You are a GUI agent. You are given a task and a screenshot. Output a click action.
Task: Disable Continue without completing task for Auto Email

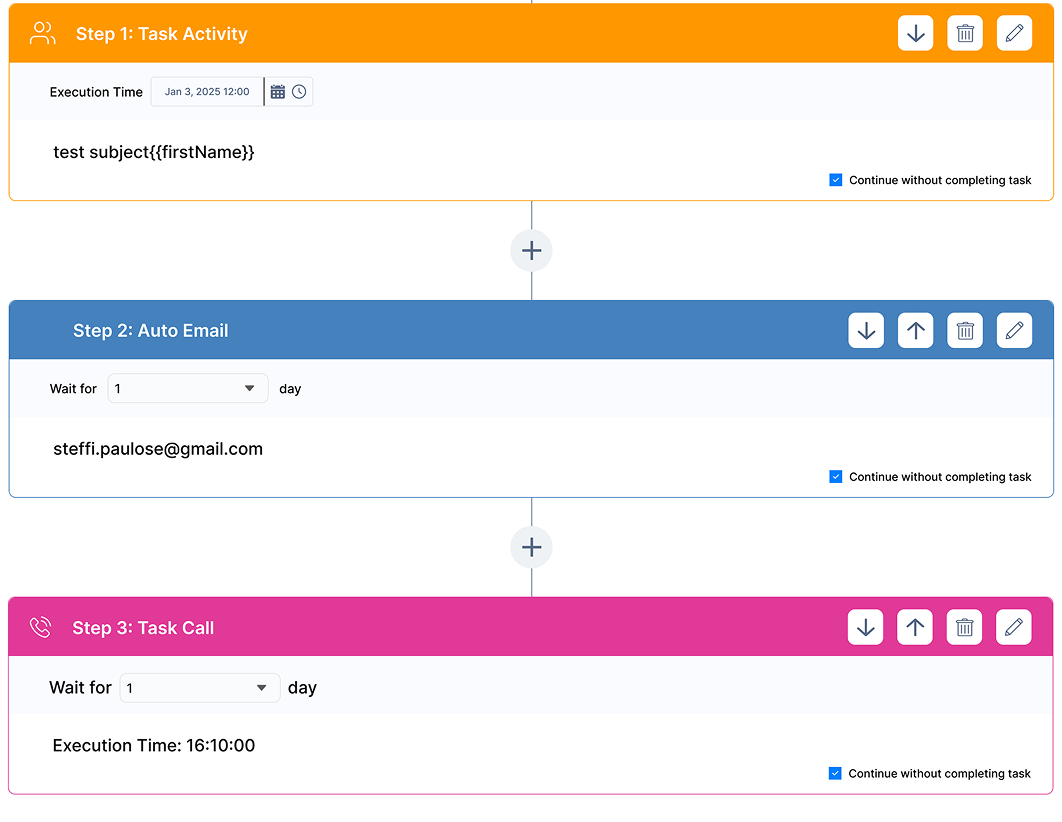pos(835,477)
